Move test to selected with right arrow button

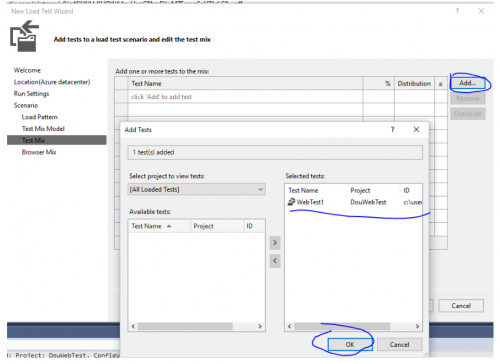click(275, 243)
